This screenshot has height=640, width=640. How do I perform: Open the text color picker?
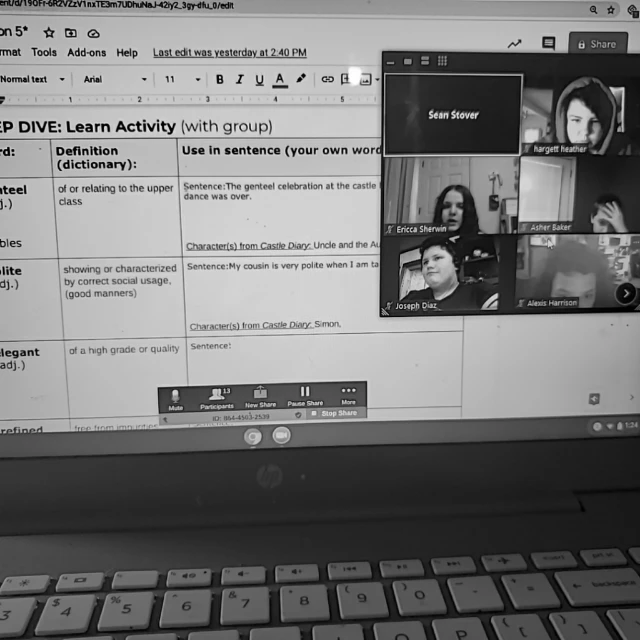click(280, 80)
